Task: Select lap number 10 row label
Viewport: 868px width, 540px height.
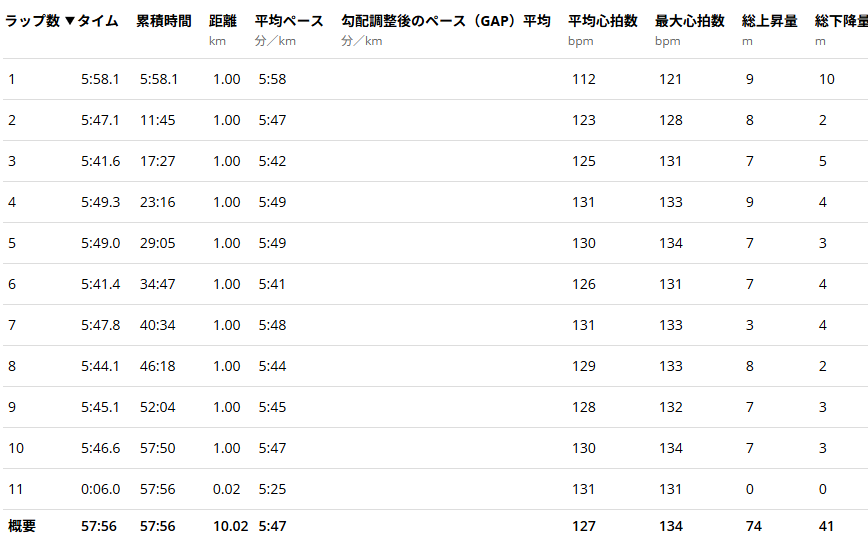Action: click(x=16, y=449)
